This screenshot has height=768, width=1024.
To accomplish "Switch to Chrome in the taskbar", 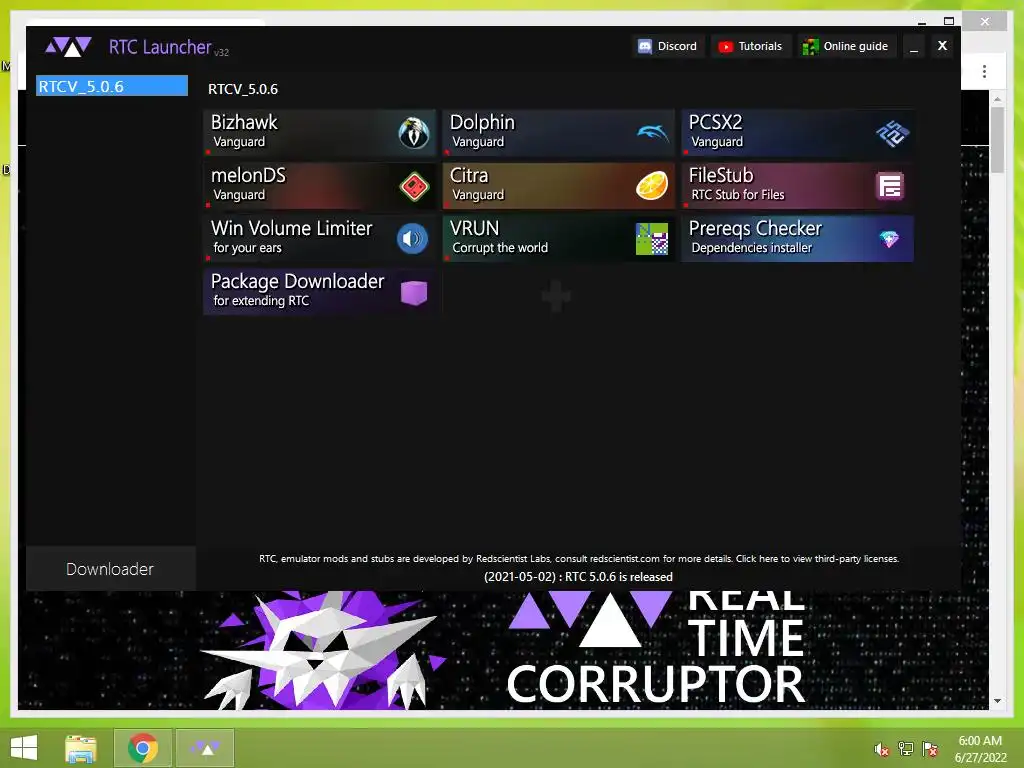I will [x=142, y=748].
